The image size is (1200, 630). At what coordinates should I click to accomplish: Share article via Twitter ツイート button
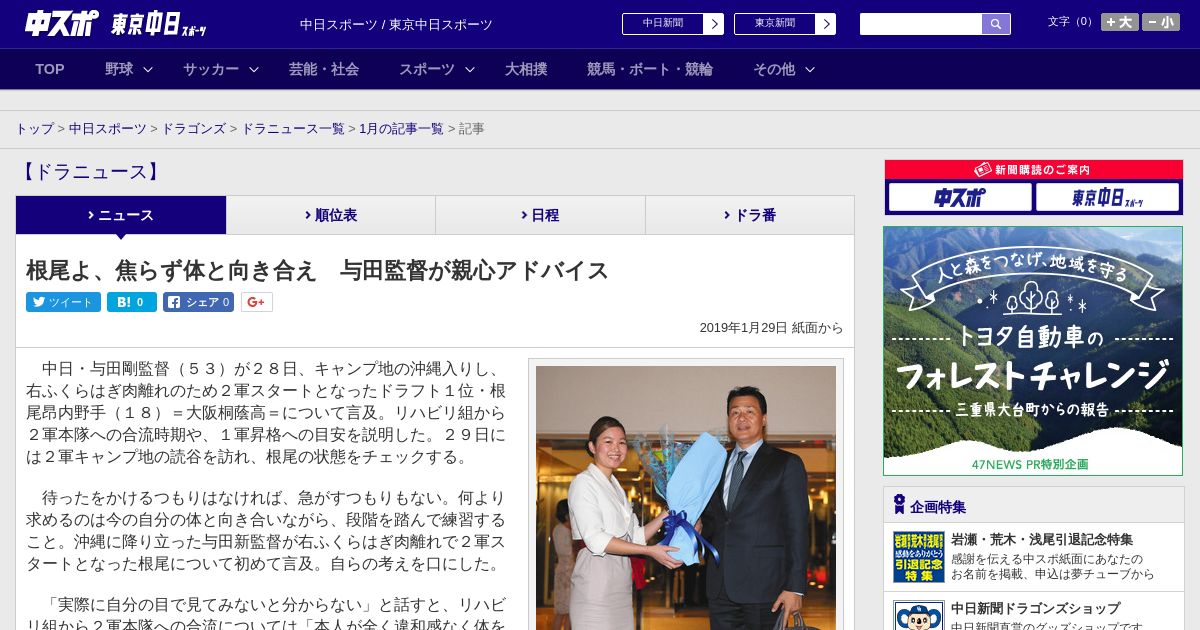[63, 302]
